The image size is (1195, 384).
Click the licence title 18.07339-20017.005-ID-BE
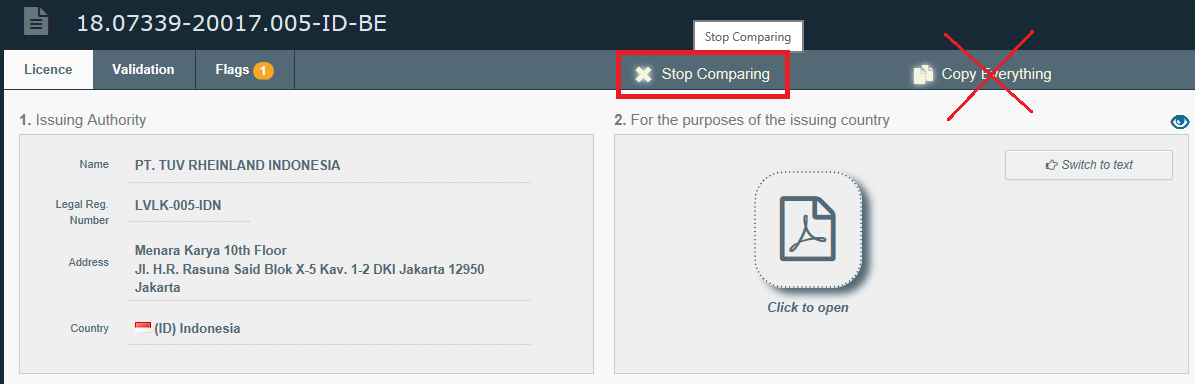pos(232,23)
